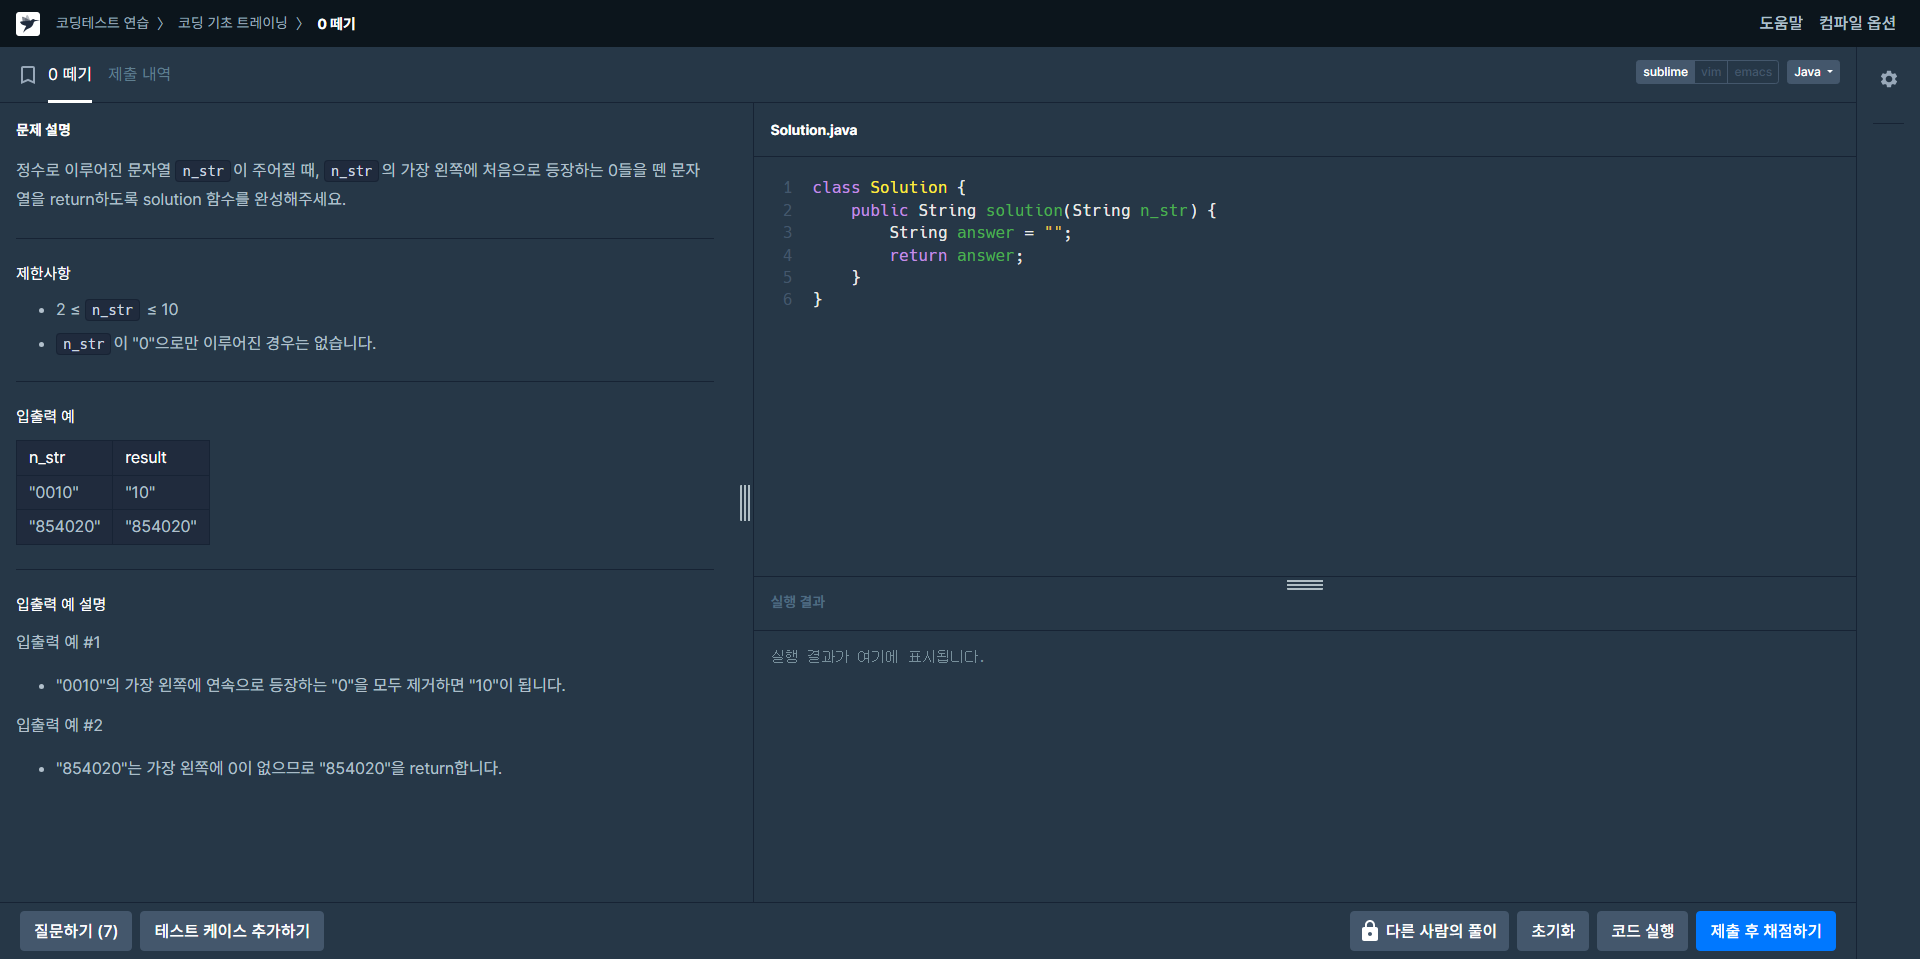Click the 질문하기 (7) button
This screenshot has height=959, width=1920.
(x=76, y=931)
